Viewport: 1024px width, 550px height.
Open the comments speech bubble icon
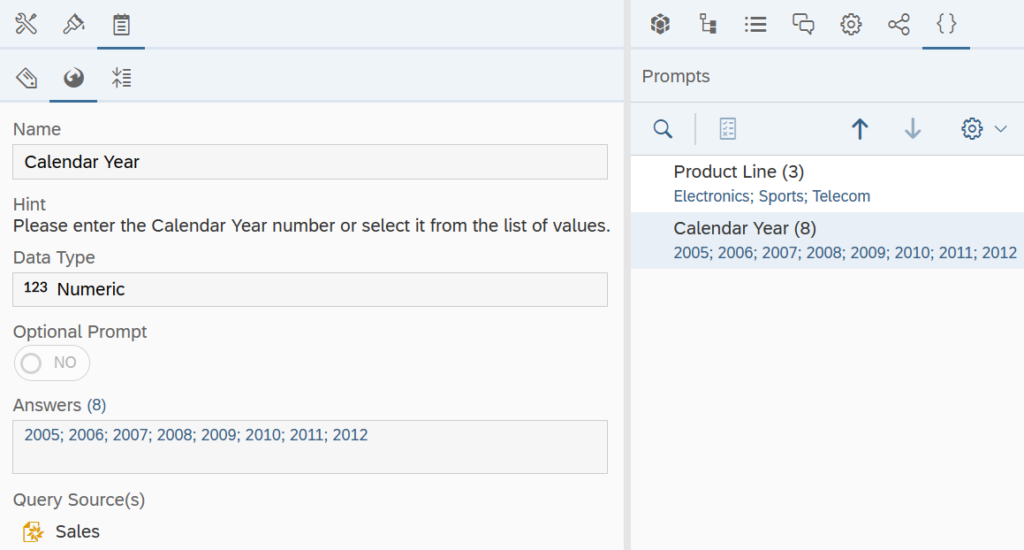coord(803,25)
